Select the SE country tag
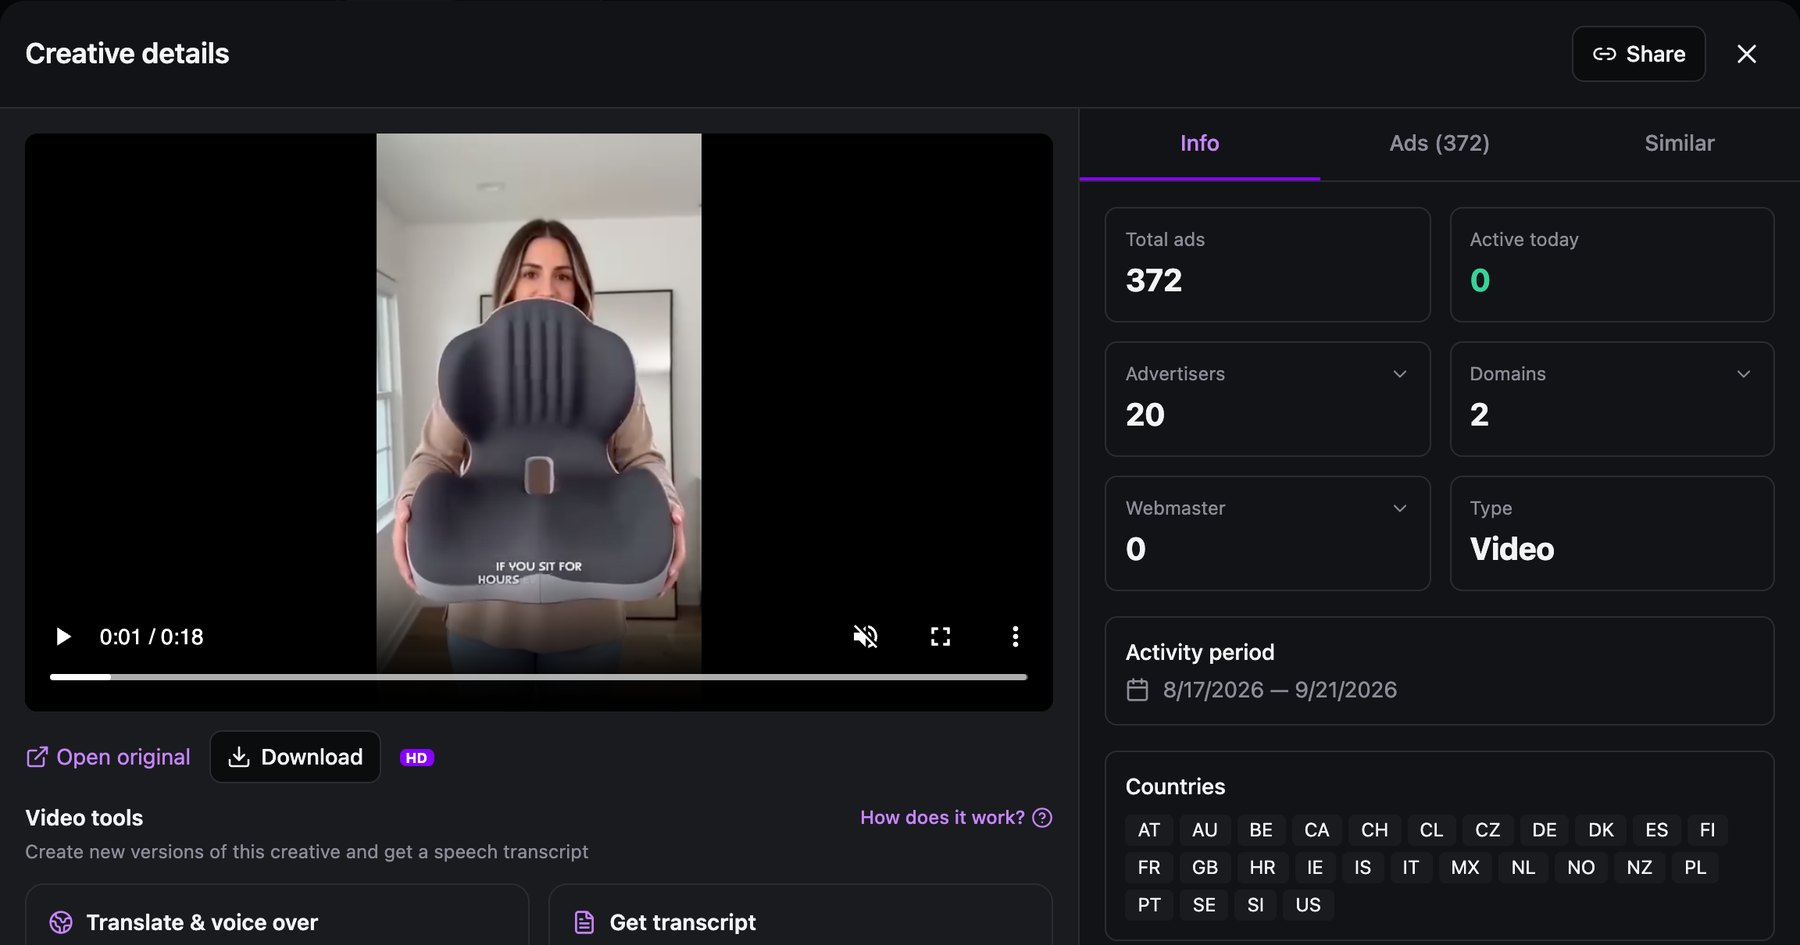The height and width of the screenshot is (945, 1800). [1204, 905]
